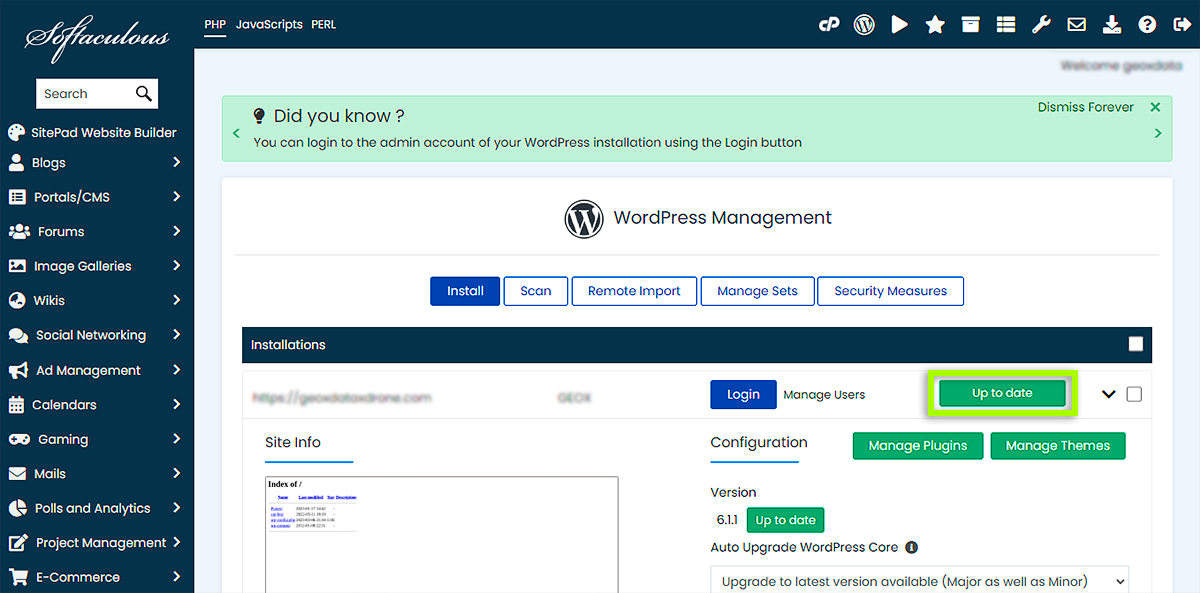The image size is (1200, 593).
Task: Click the logout icon at top right
Action: [1181, 25]
